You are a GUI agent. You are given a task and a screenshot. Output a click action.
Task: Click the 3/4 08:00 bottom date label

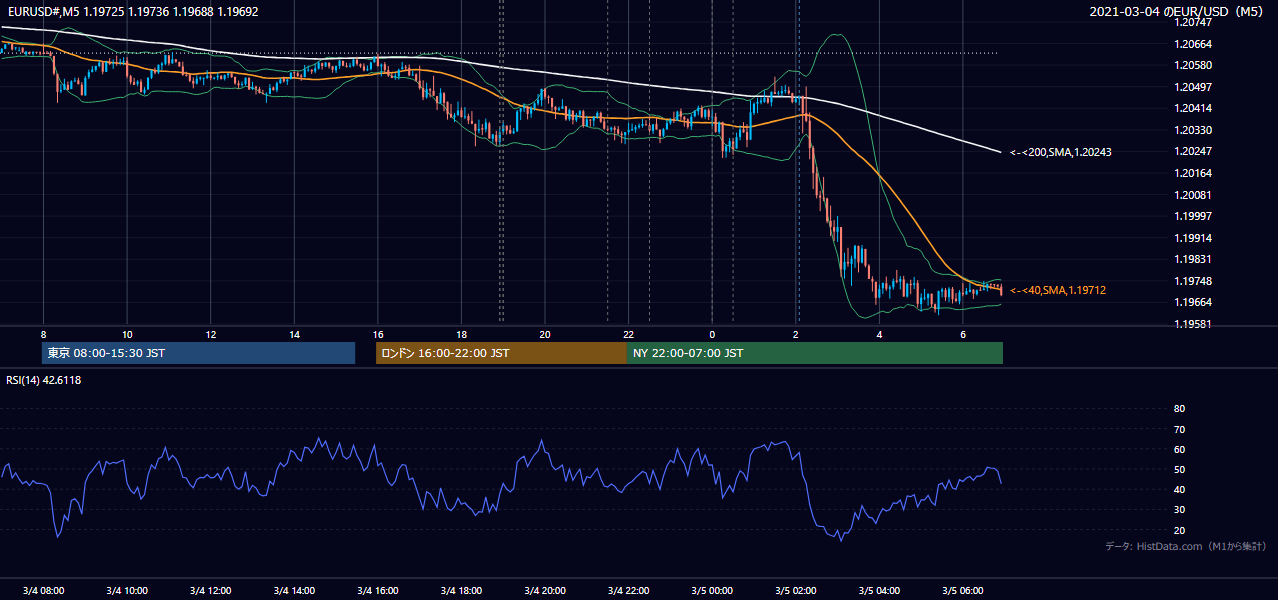click(43, 590)
